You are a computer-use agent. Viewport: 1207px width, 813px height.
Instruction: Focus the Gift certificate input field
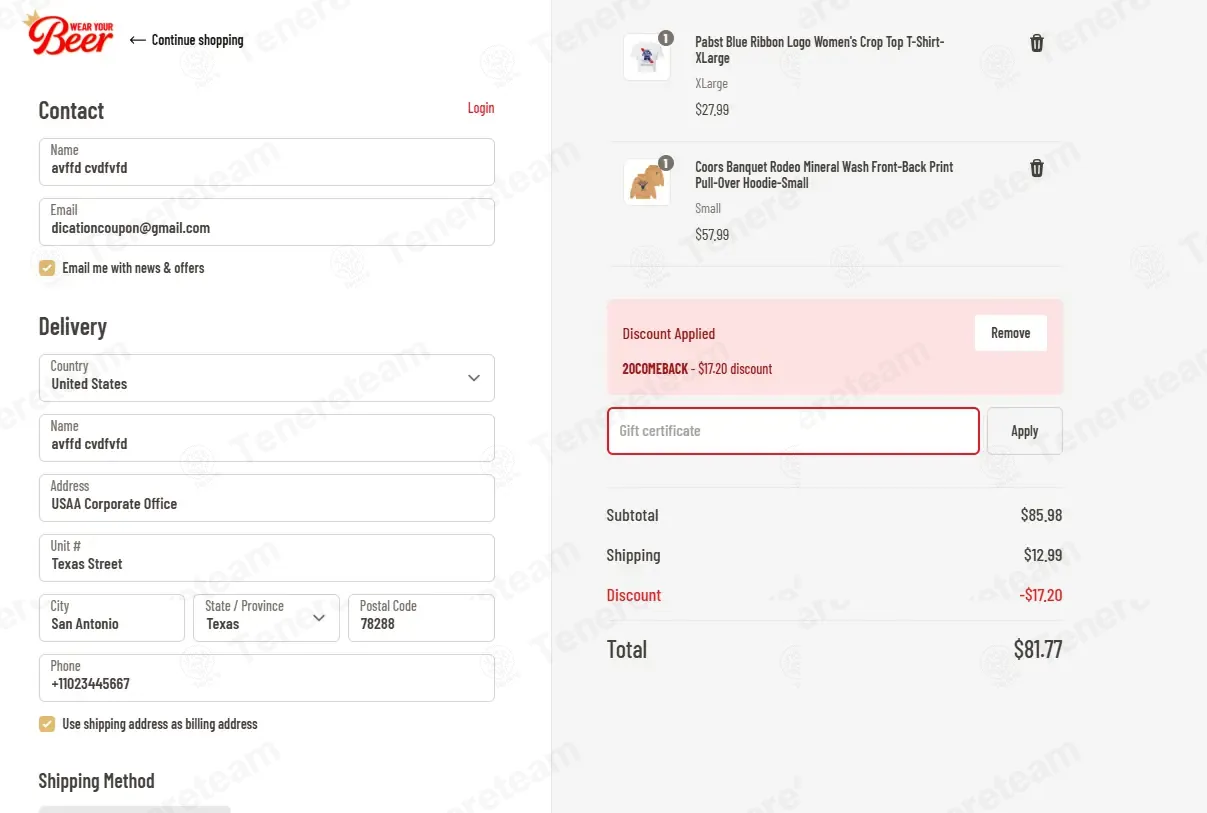point(793,431)
